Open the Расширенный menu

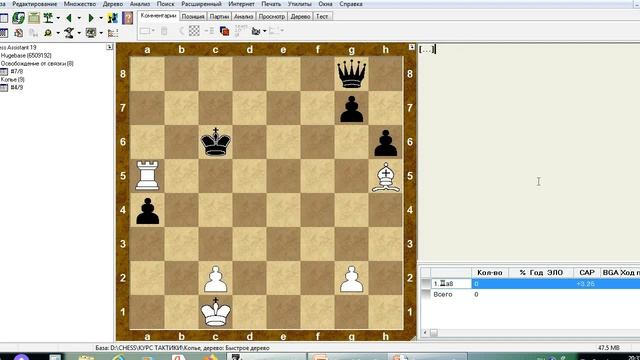pos(202,4)
